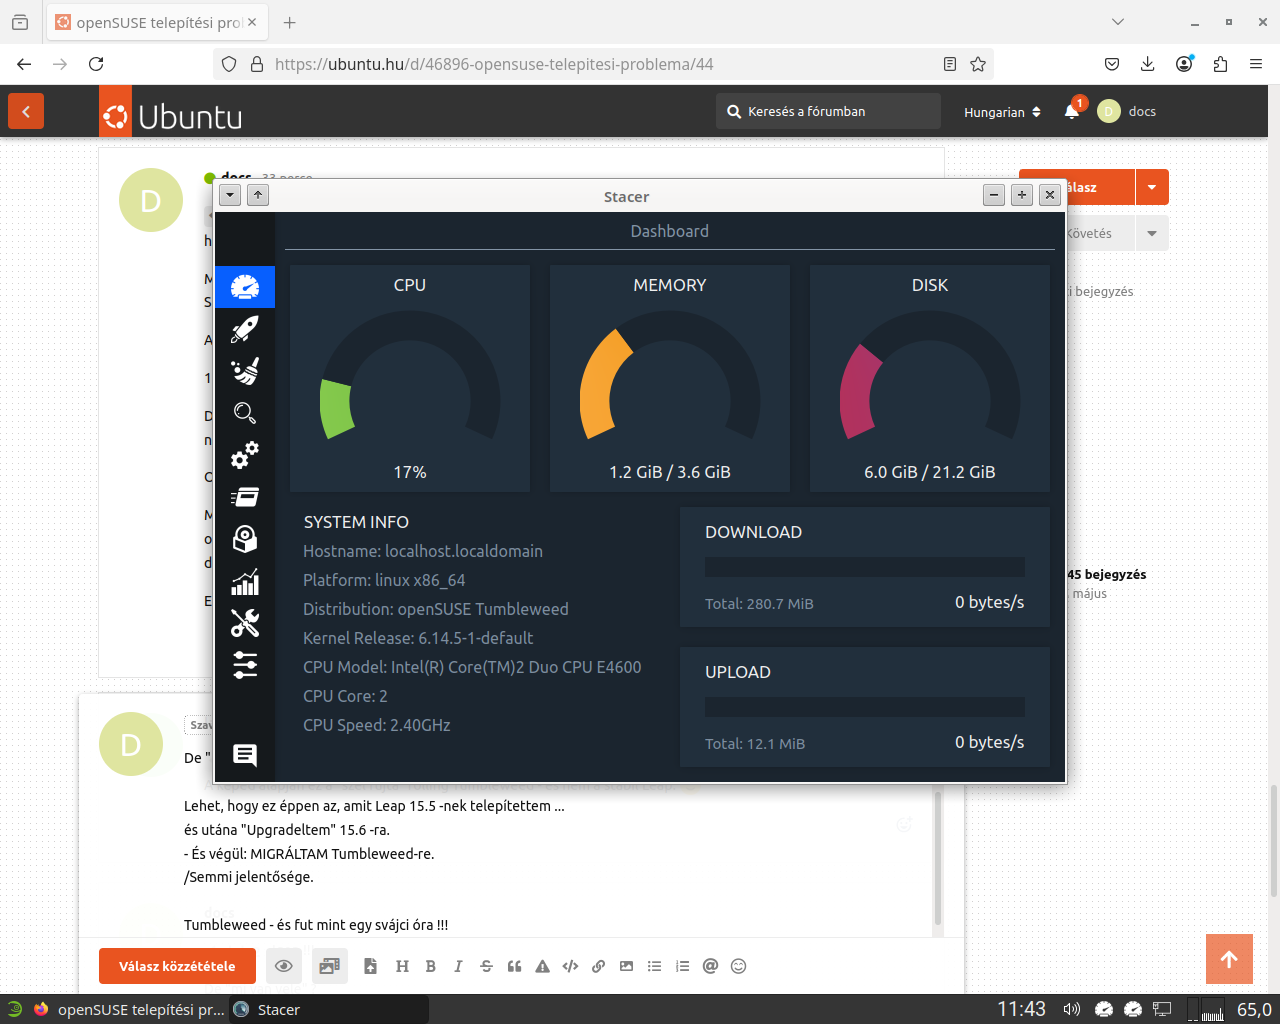Toggle italic formatting in reply editor
Viewport: 1280px width, 1024px height.
click(x=458, y=966)
